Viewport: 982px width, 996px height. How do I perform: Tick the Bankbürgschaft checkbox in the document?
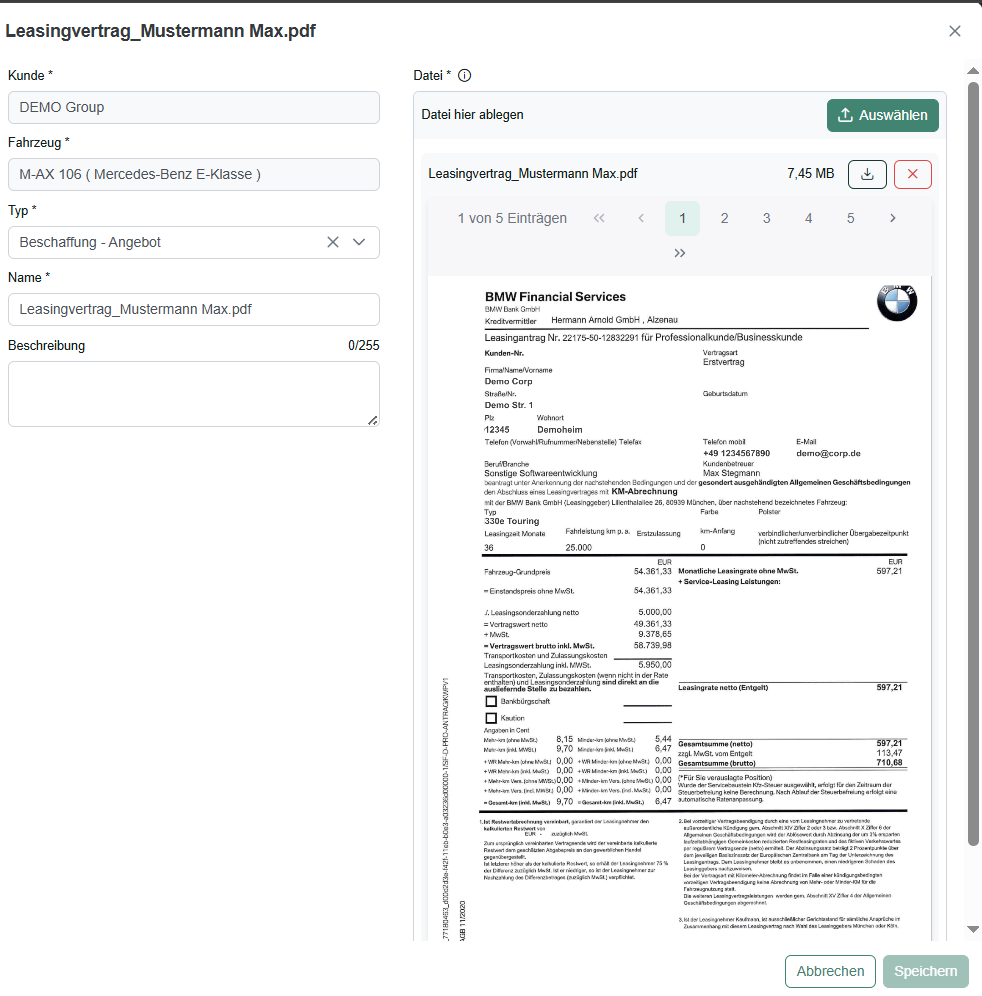point(491,702)
